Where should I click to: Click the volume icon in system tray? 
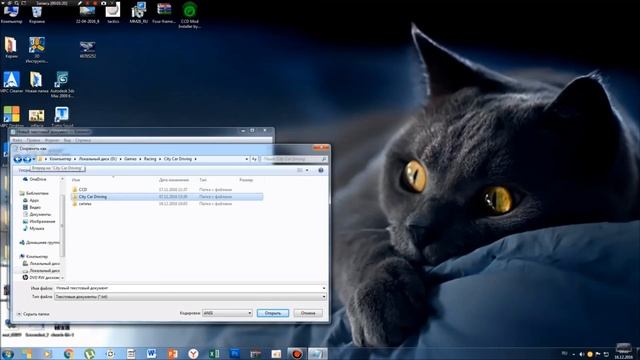(x=582, y=354)
